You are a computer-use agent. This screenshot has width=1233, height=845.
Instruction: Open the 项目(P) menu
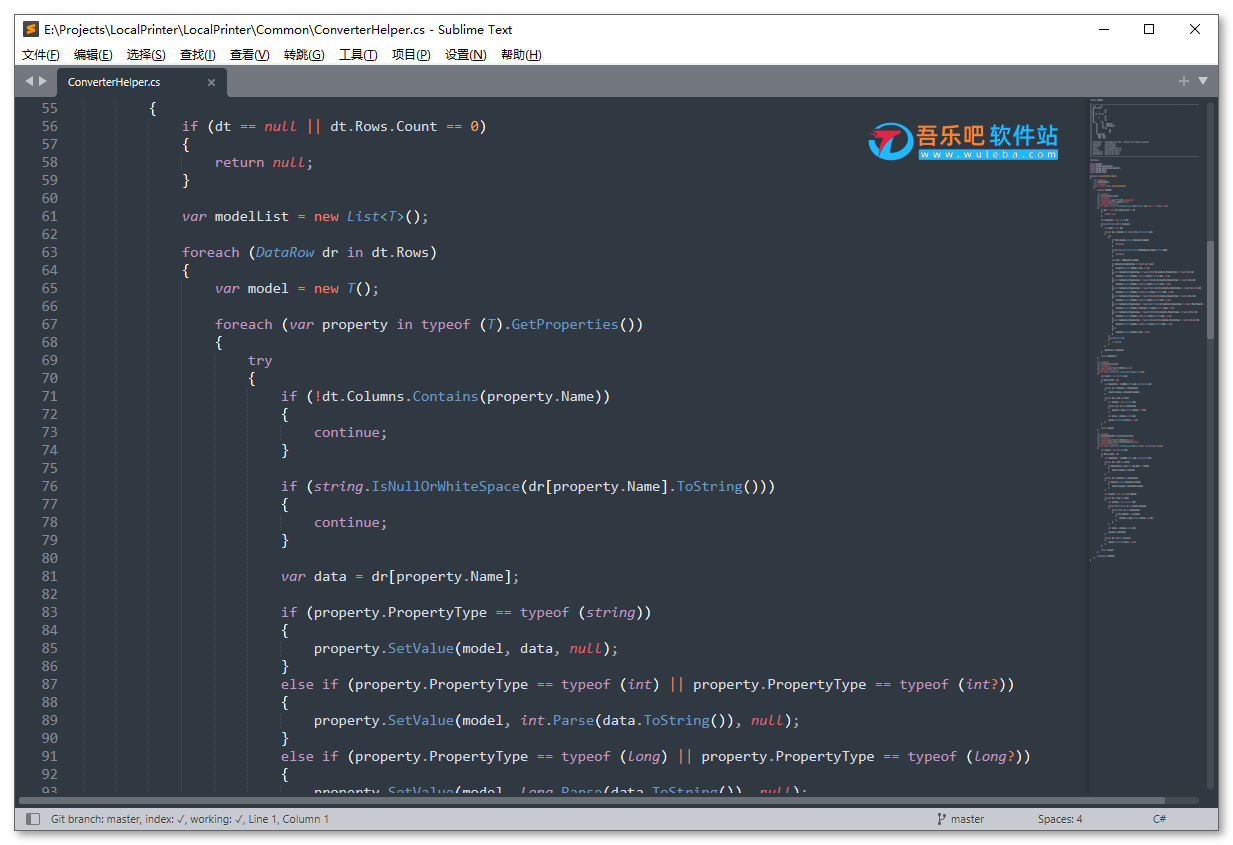[x=411, y=55]
